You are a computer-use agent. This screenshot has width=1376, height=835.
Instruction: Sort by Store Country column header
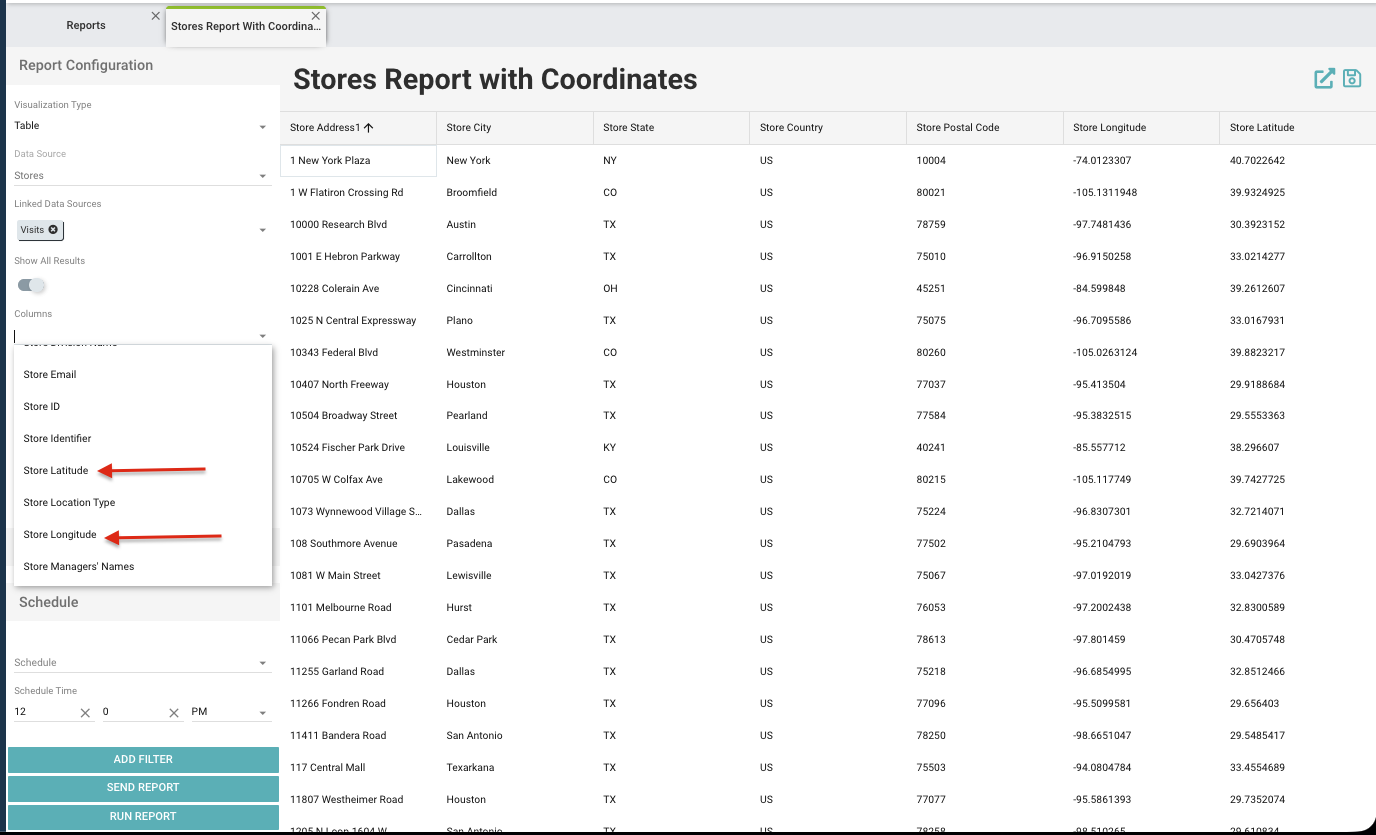tap(828, 128)
